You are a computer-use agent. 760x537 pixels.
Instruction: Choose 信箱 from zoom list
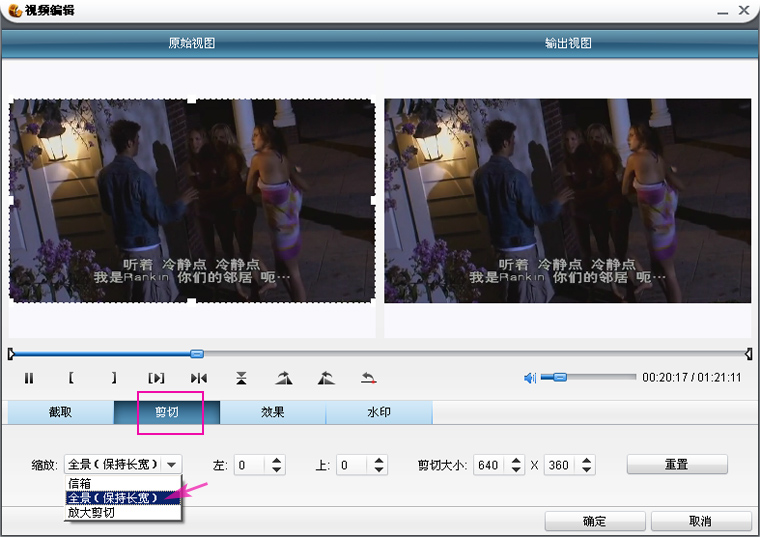(x=123, y=483)
